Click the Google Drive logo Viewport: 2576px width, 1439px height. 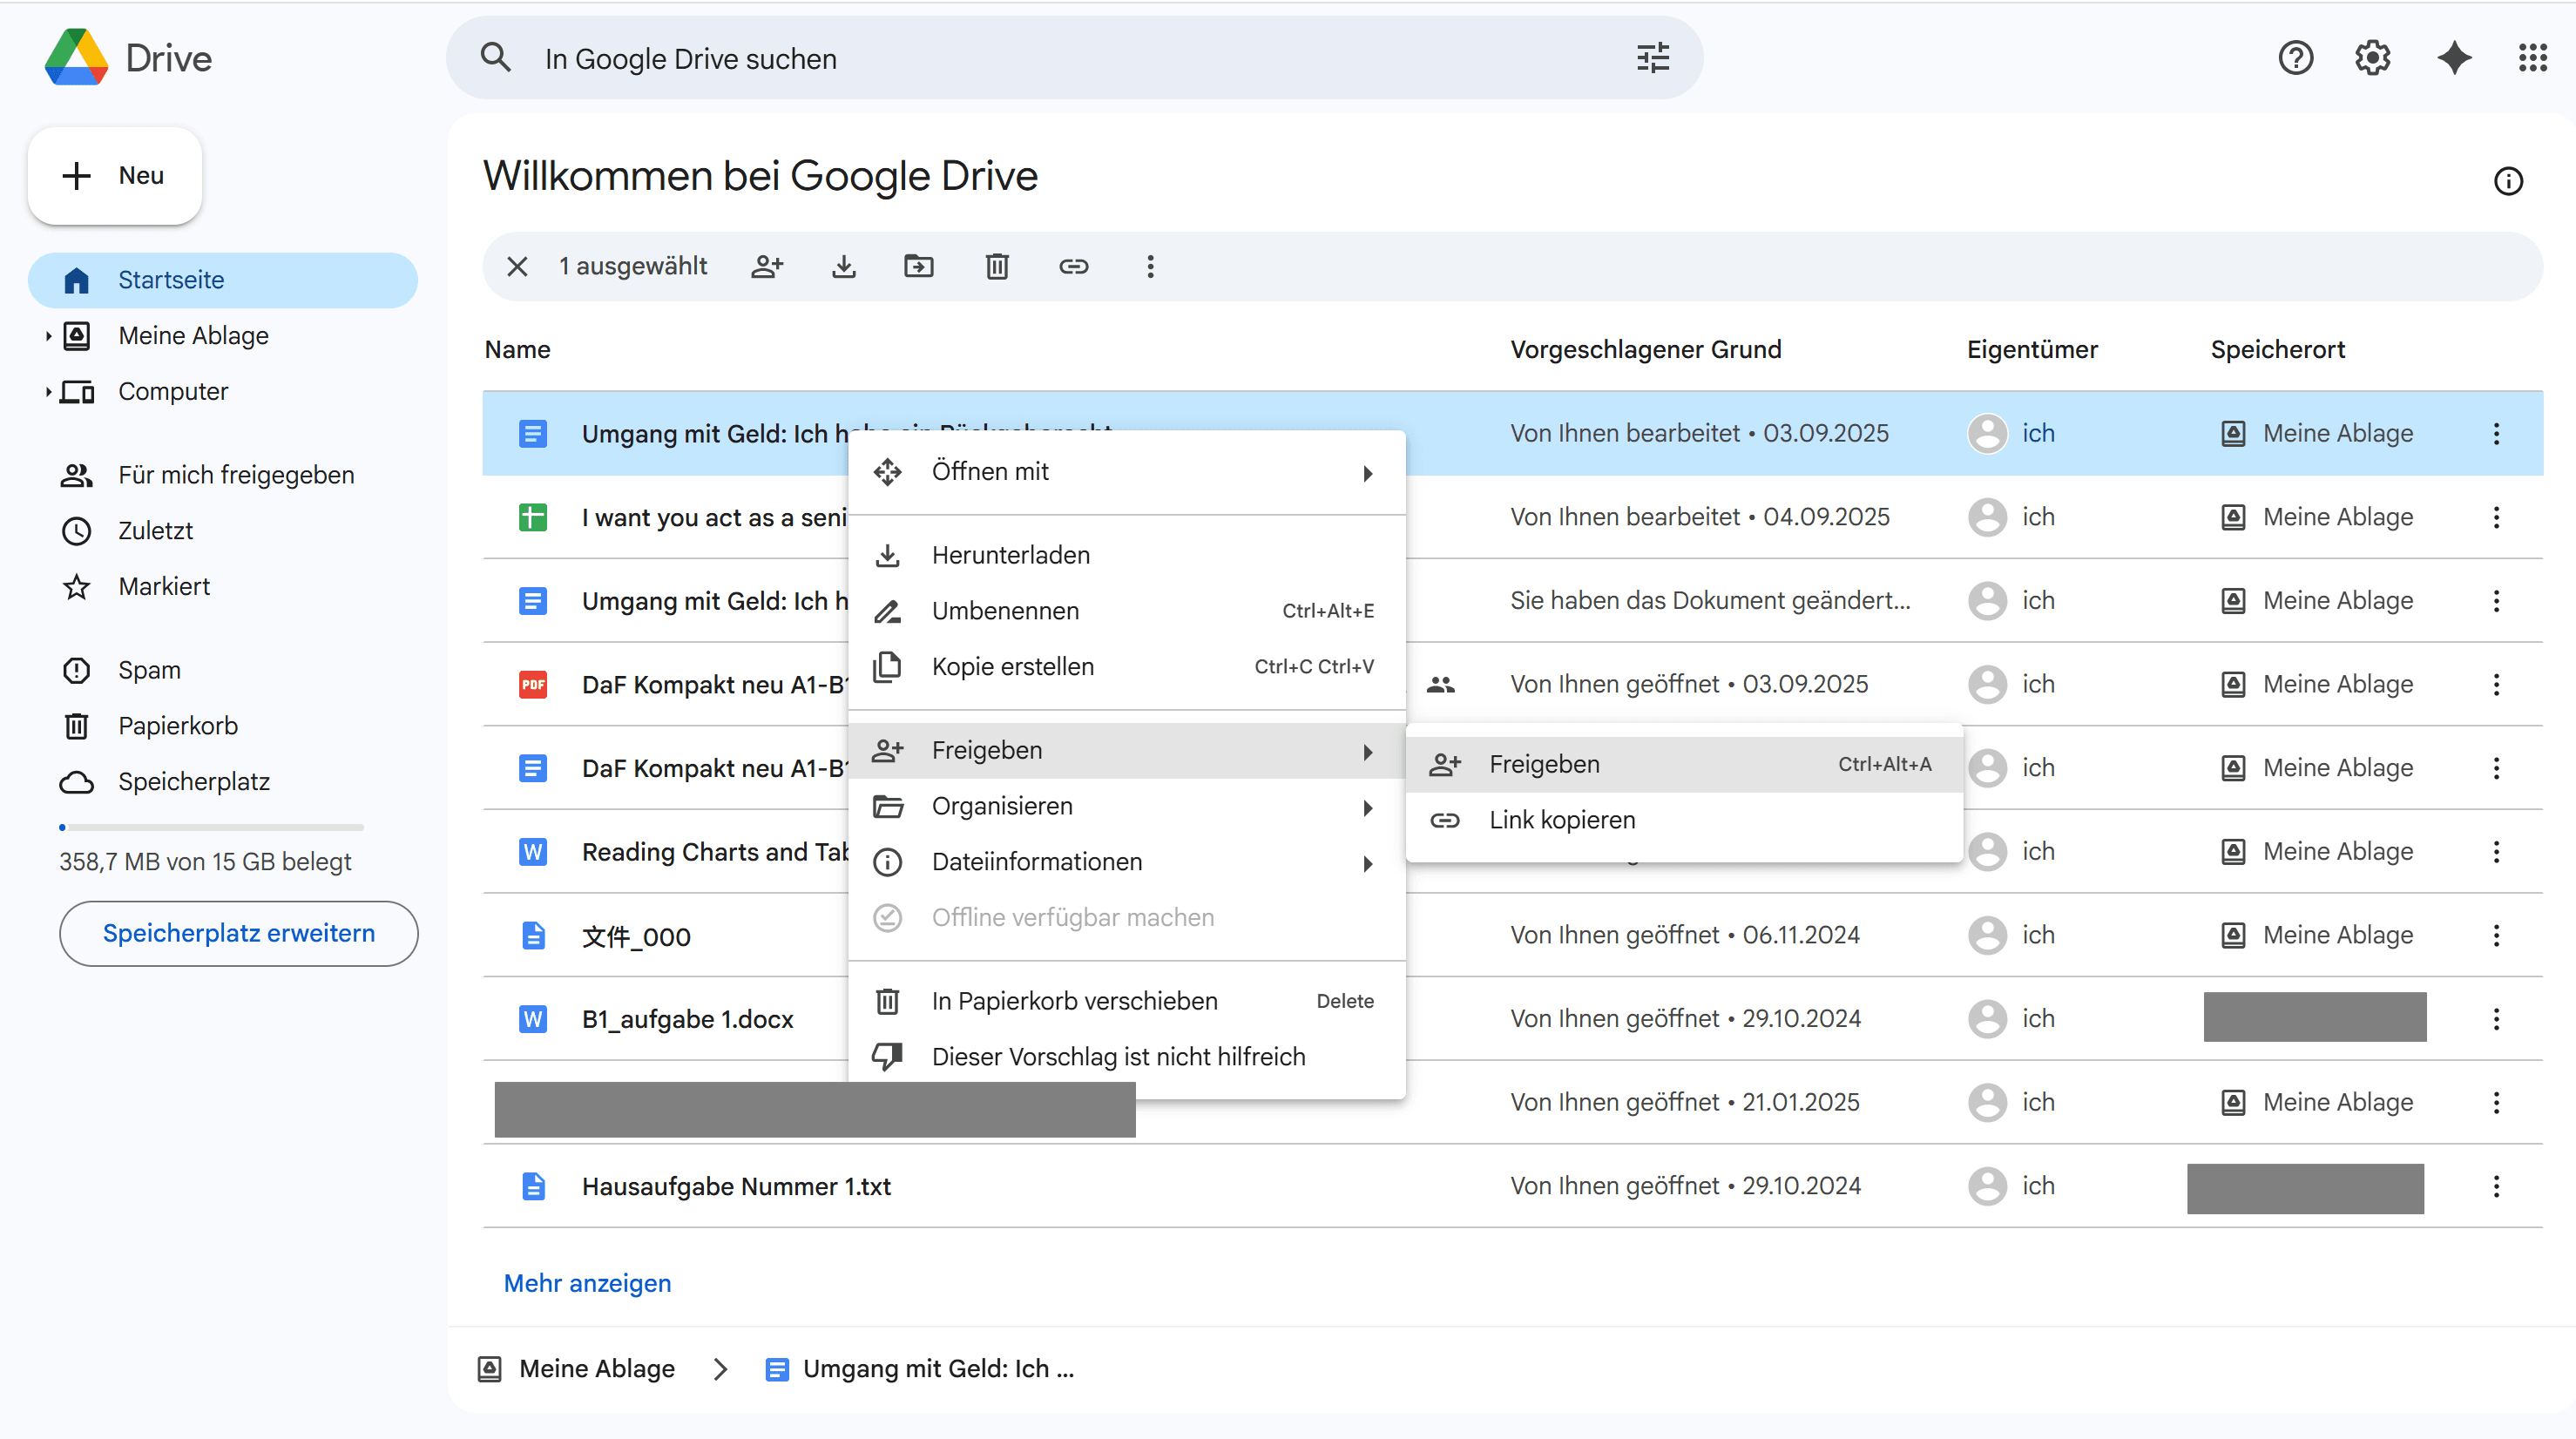[77, 58]
